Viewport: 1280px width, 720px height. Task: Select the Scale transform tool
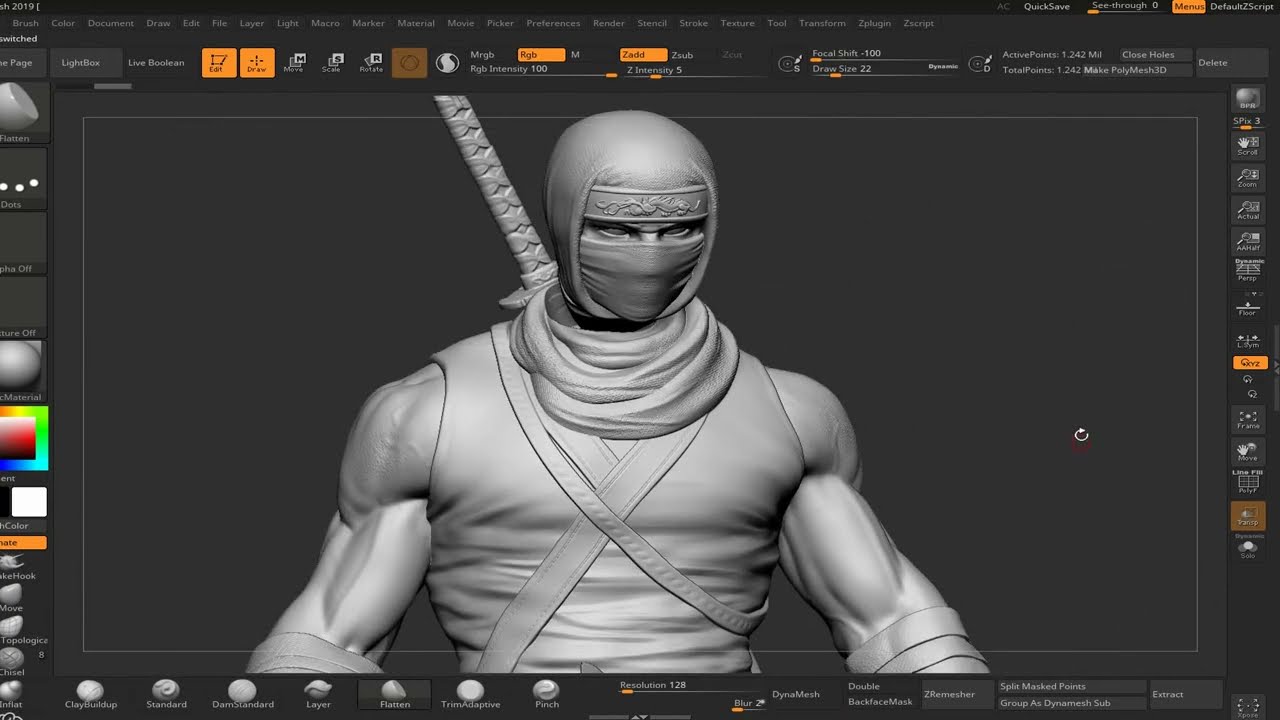[332, 63]
